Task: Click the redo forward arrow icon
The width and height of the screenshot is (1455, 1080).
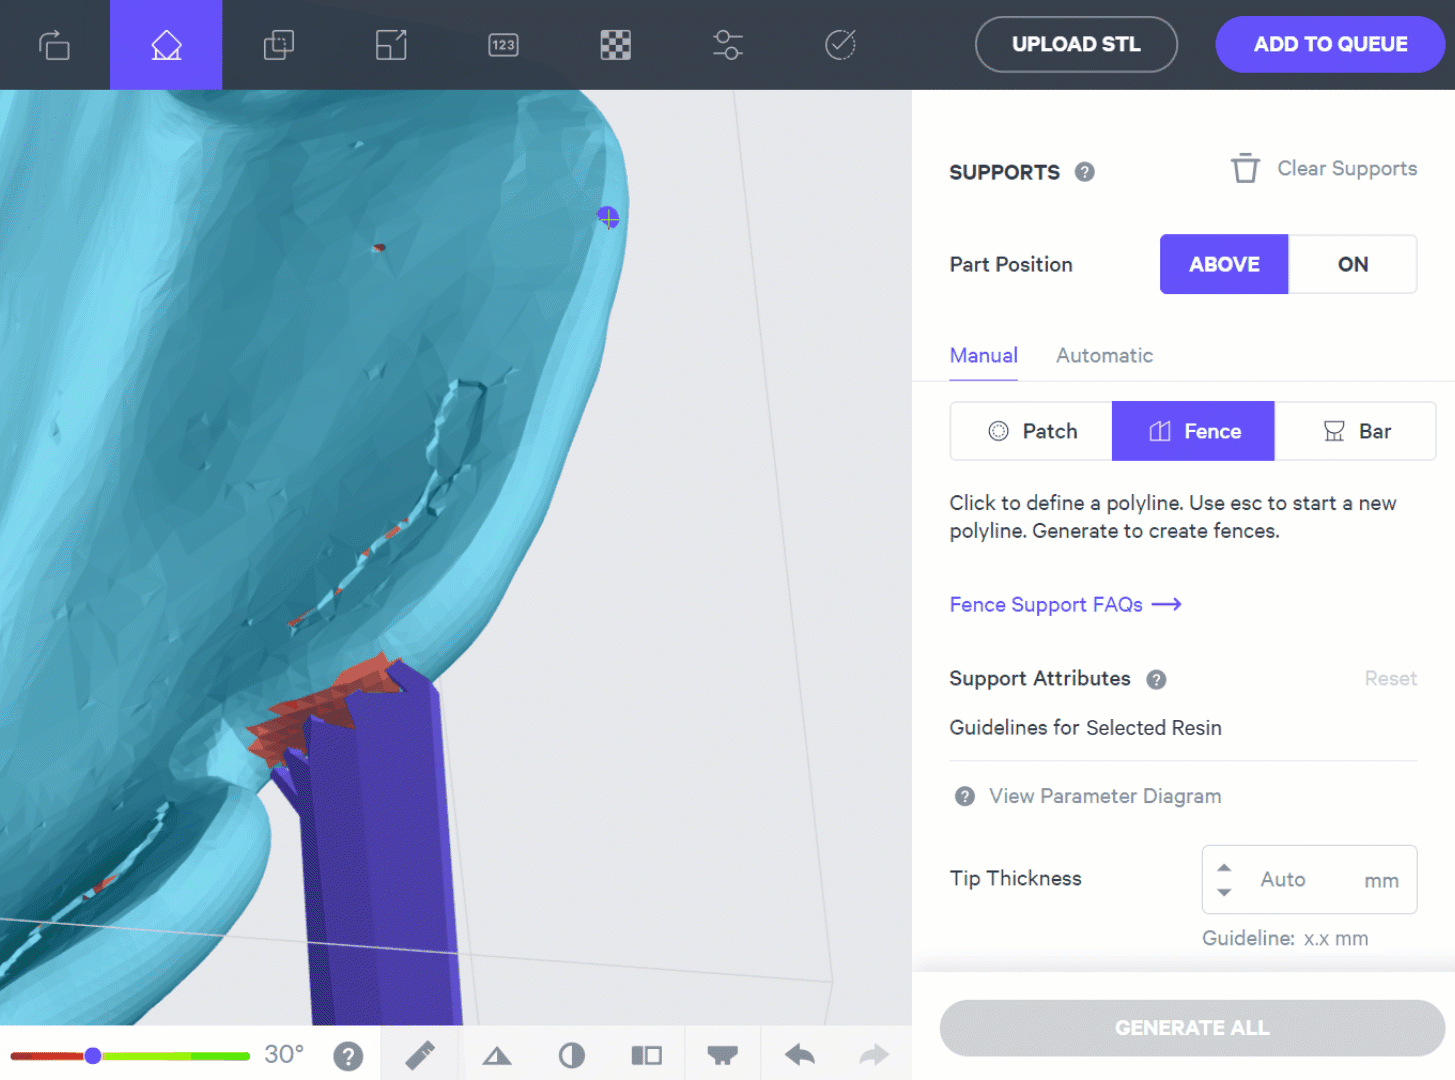Action: [874, 1055]
